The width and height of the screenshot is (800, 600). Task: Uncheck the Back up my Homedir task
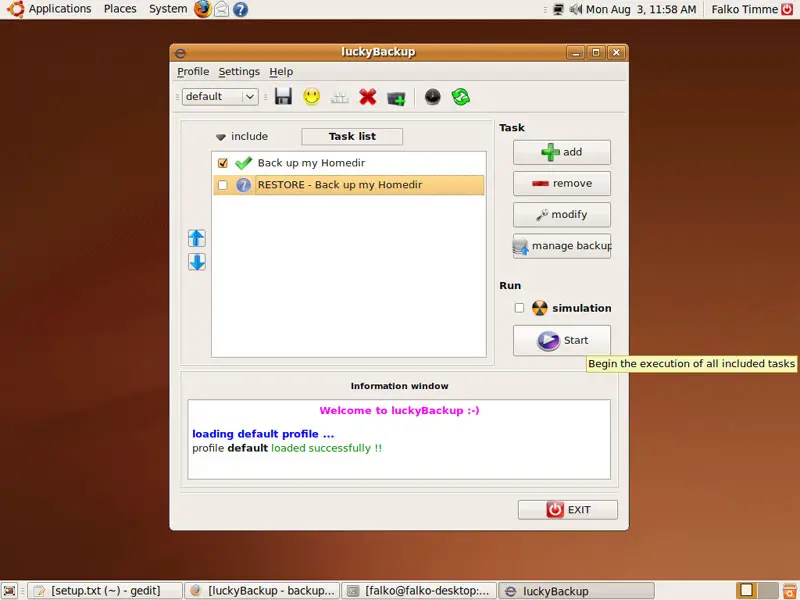coord(222,163)
